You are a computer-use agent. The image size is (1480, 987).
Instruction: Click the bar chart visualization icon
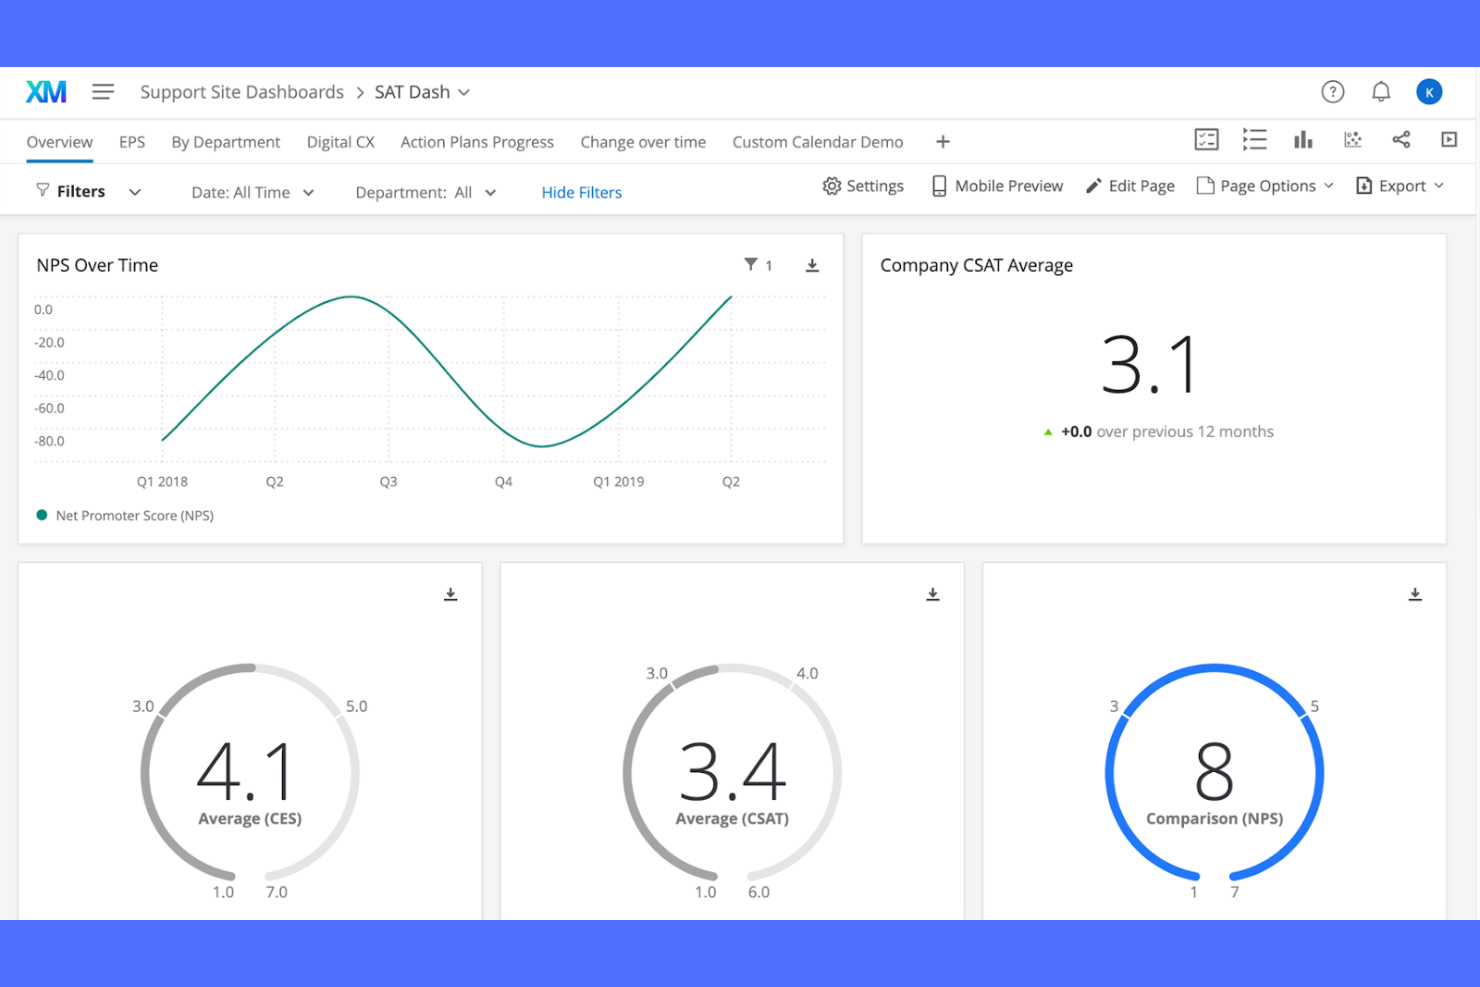point(1303,140)
